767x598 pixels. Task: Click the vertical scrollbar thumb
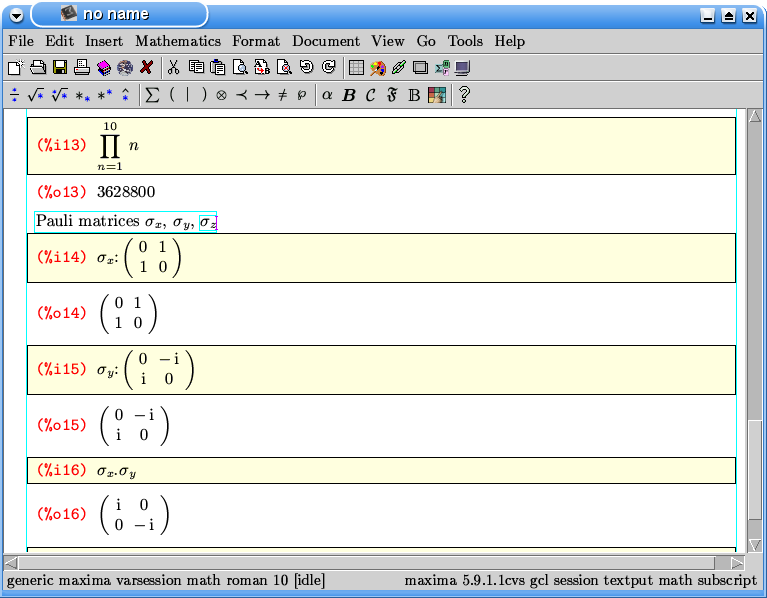click(x=755, y=471)
